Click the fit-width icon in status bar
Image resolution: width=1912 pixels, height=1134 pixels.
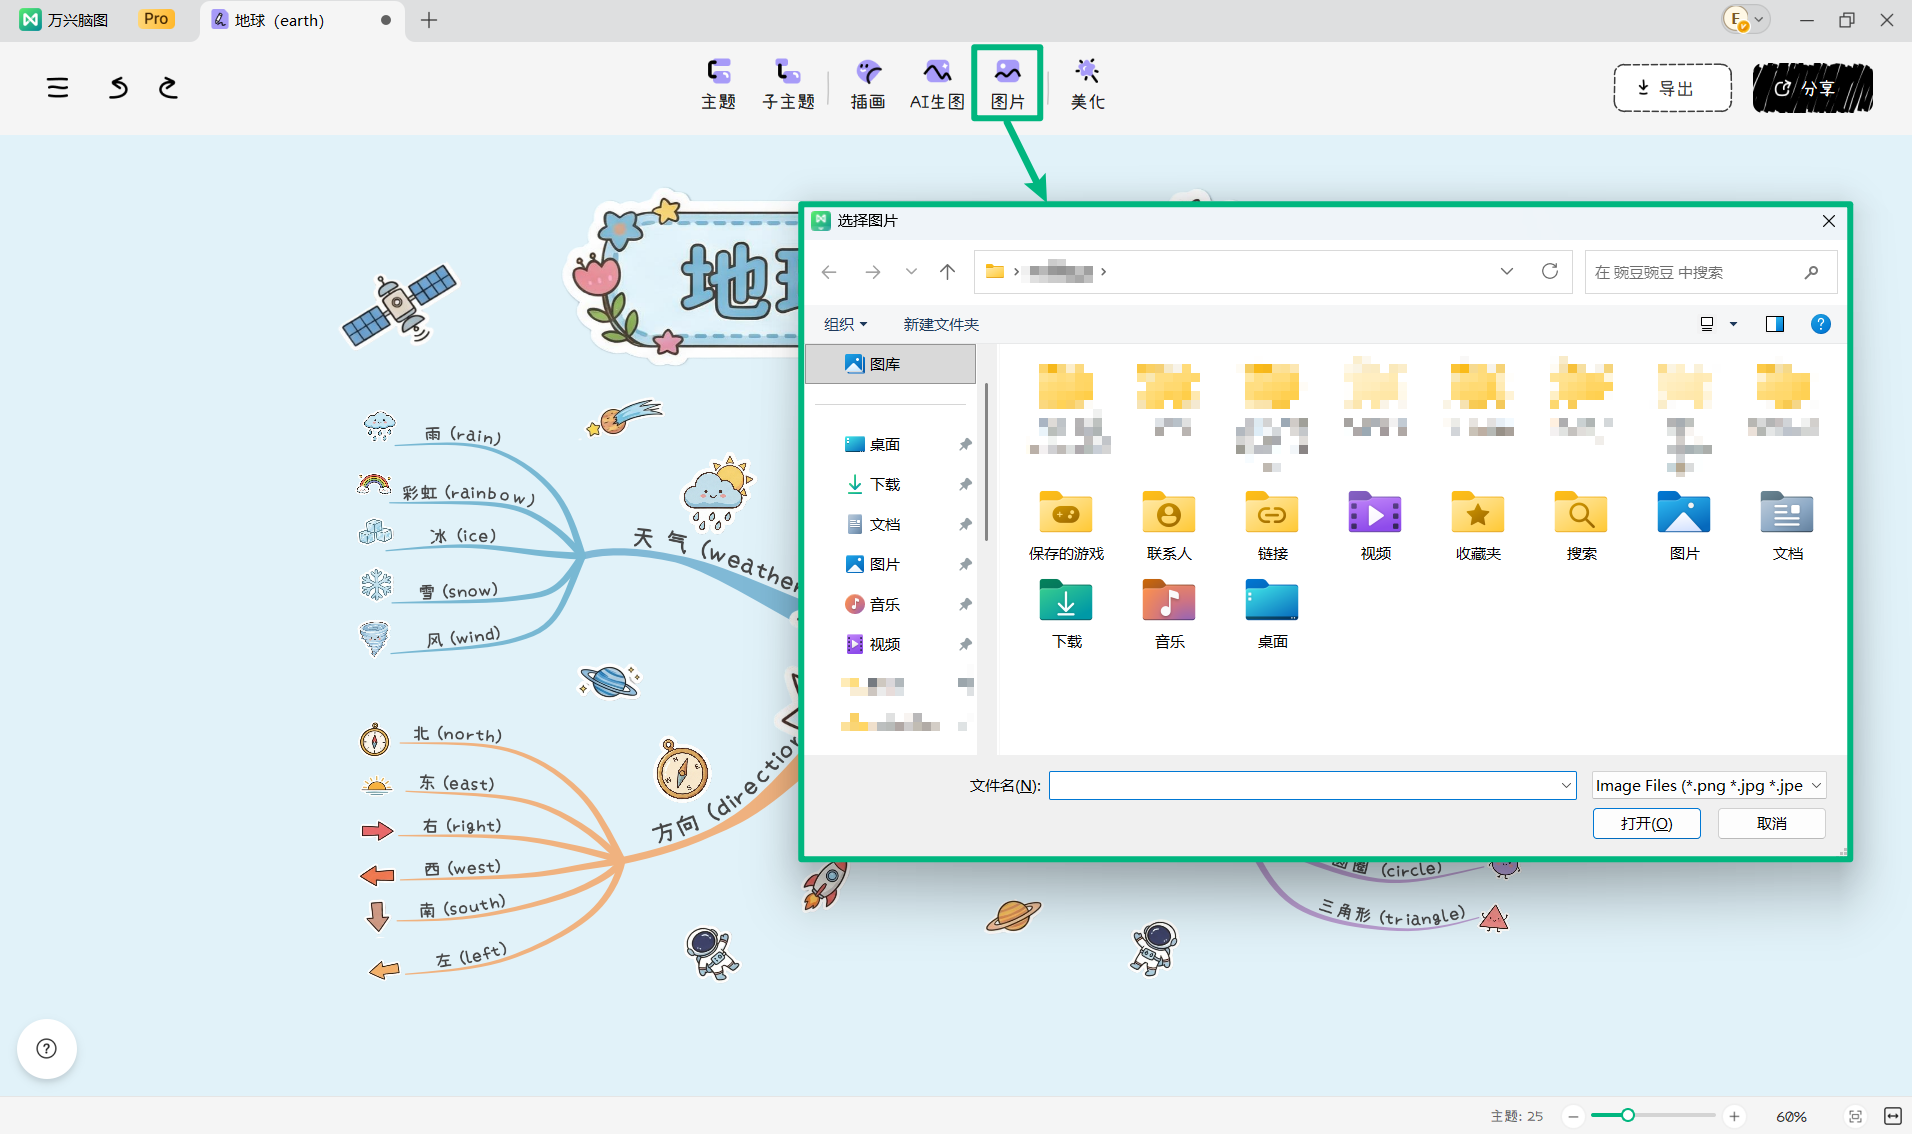(x=1892, y=1116)
